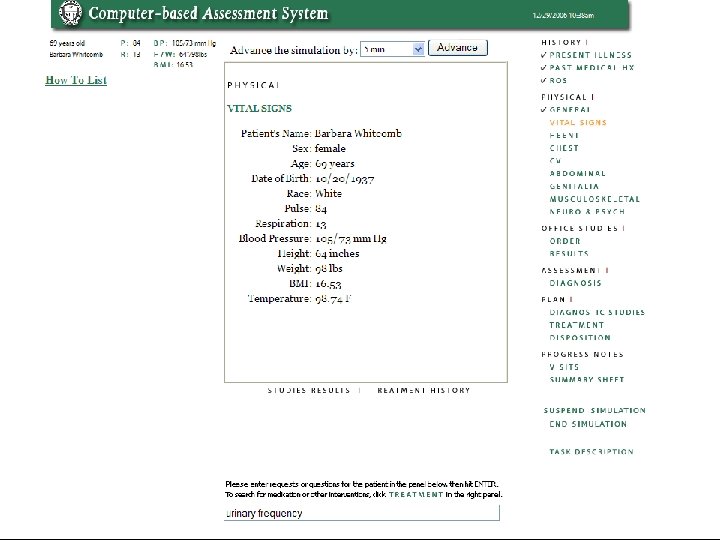
Task: Click the patient name Barbara Whitcomb value
Action: (358, 134)
